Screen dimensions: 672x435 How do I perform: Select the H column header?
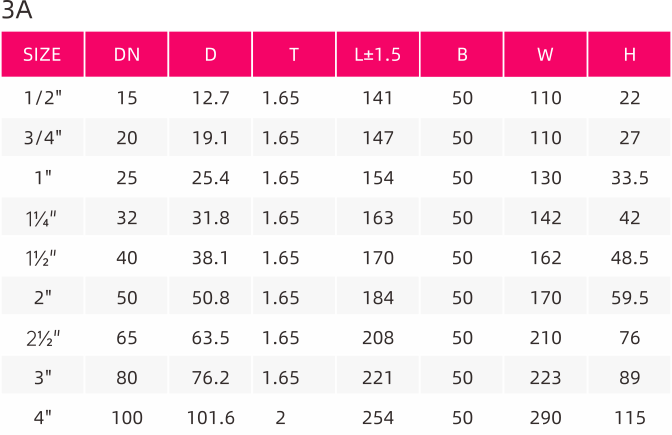(629, 54)
